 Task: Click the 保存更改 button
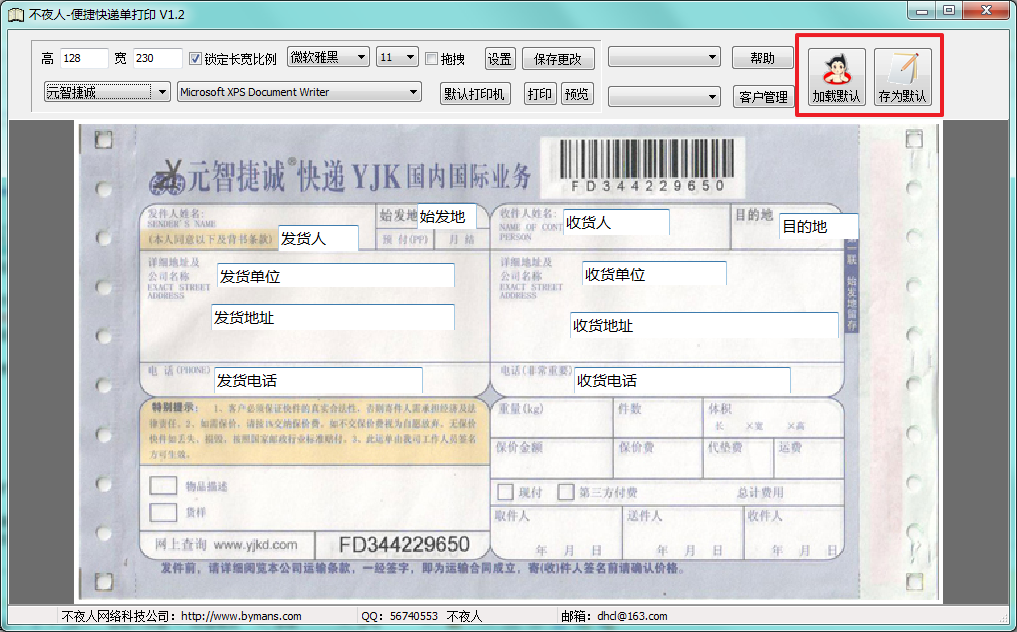pos(558,59)
